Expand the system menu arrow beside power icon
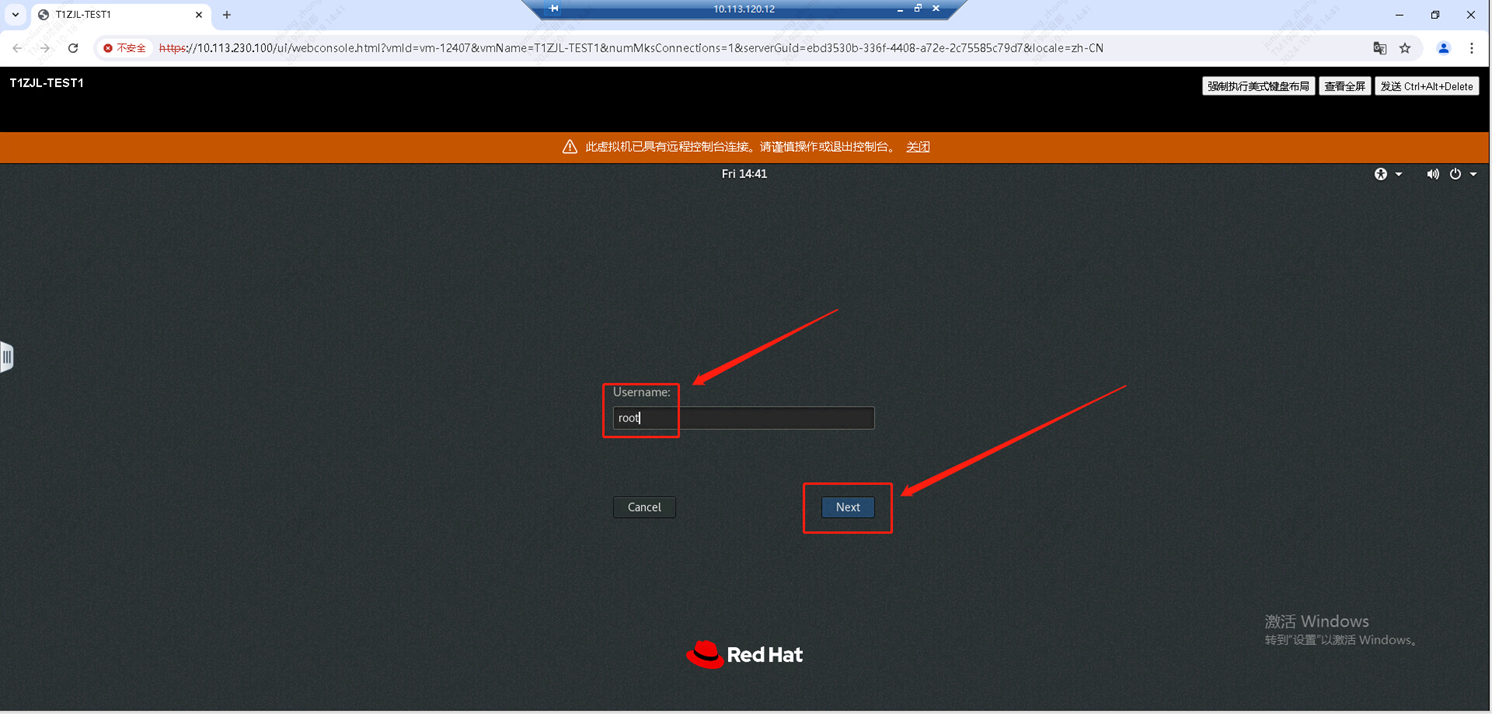 [x=1473, y=174]
